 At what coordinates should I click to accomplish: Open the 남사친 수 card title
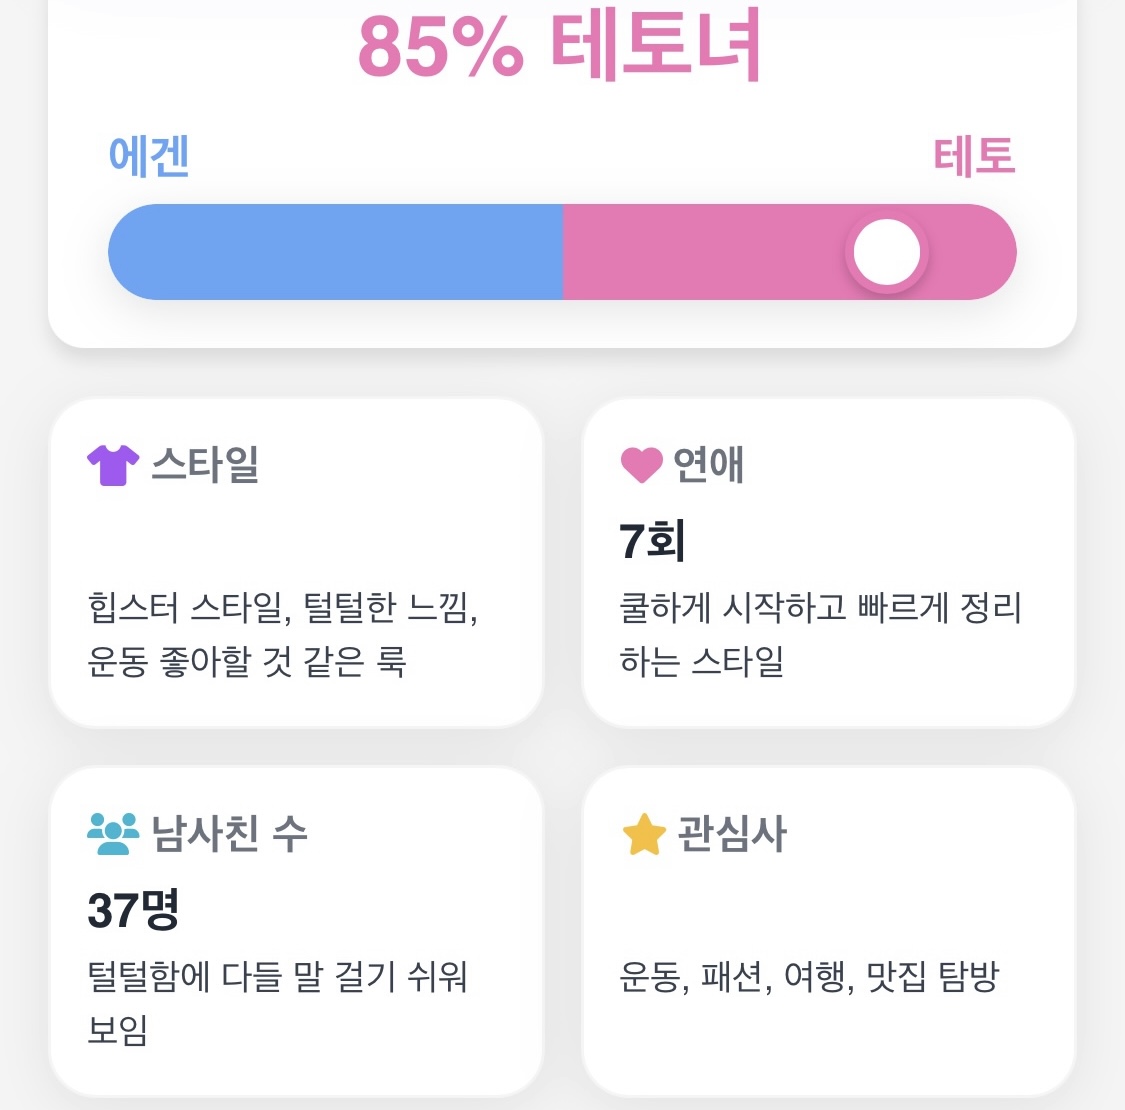tap(229, 834)
